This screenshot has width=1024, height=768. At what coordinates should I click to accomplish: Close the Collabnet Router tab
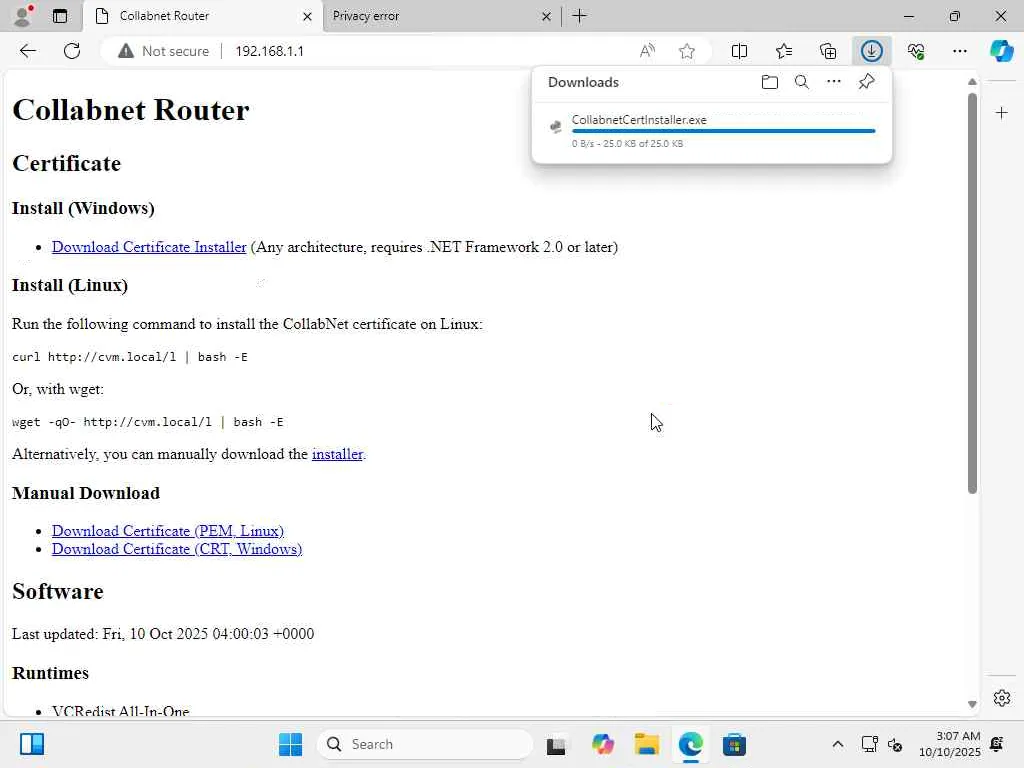[x=307, y=16]
